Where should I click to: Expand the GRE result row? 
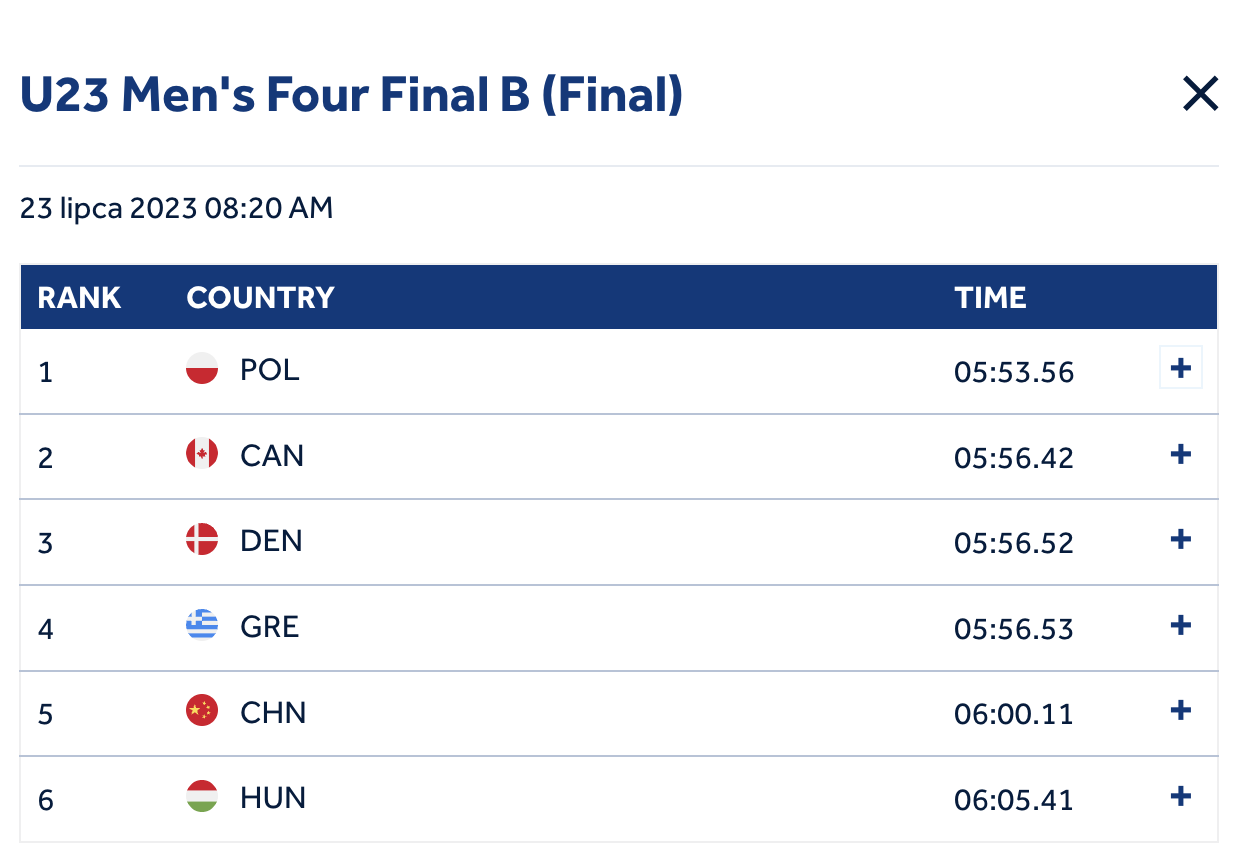pyautogui.click(x=1181, y=626)
